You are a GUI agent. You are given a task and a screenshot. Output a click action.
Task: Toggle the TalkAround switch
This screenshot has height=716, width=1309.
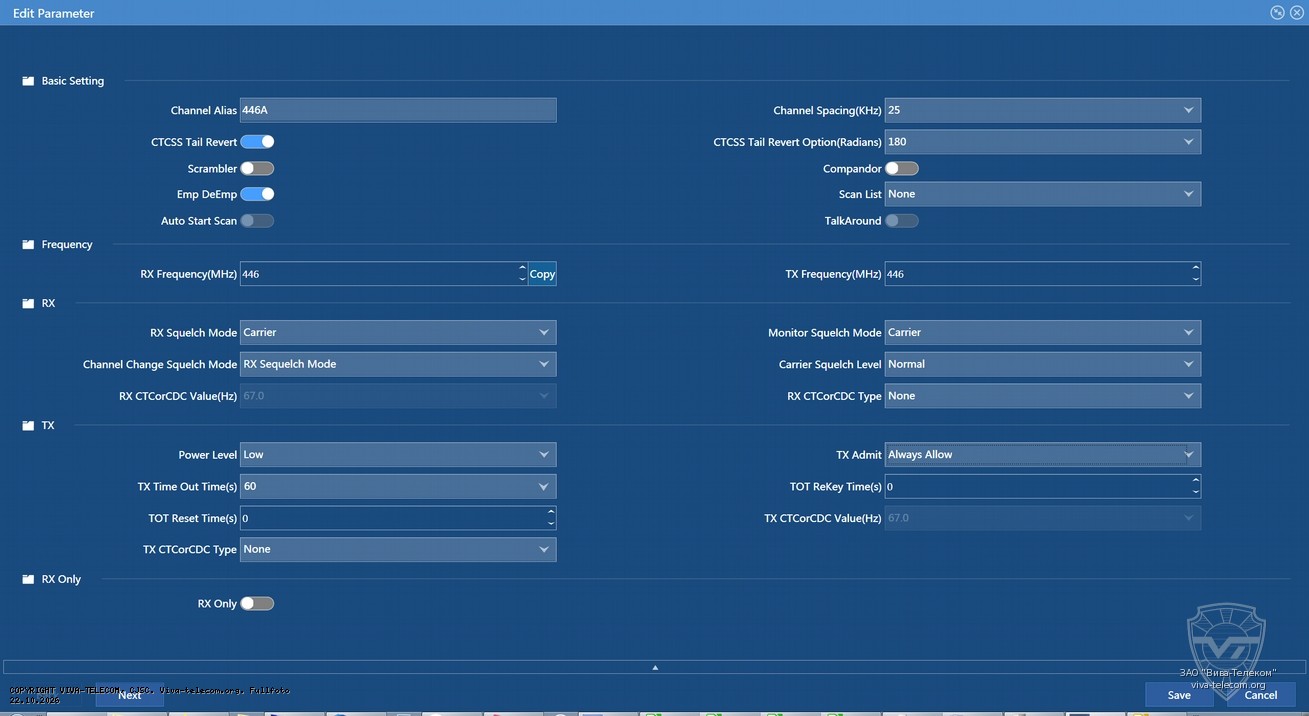902,221
